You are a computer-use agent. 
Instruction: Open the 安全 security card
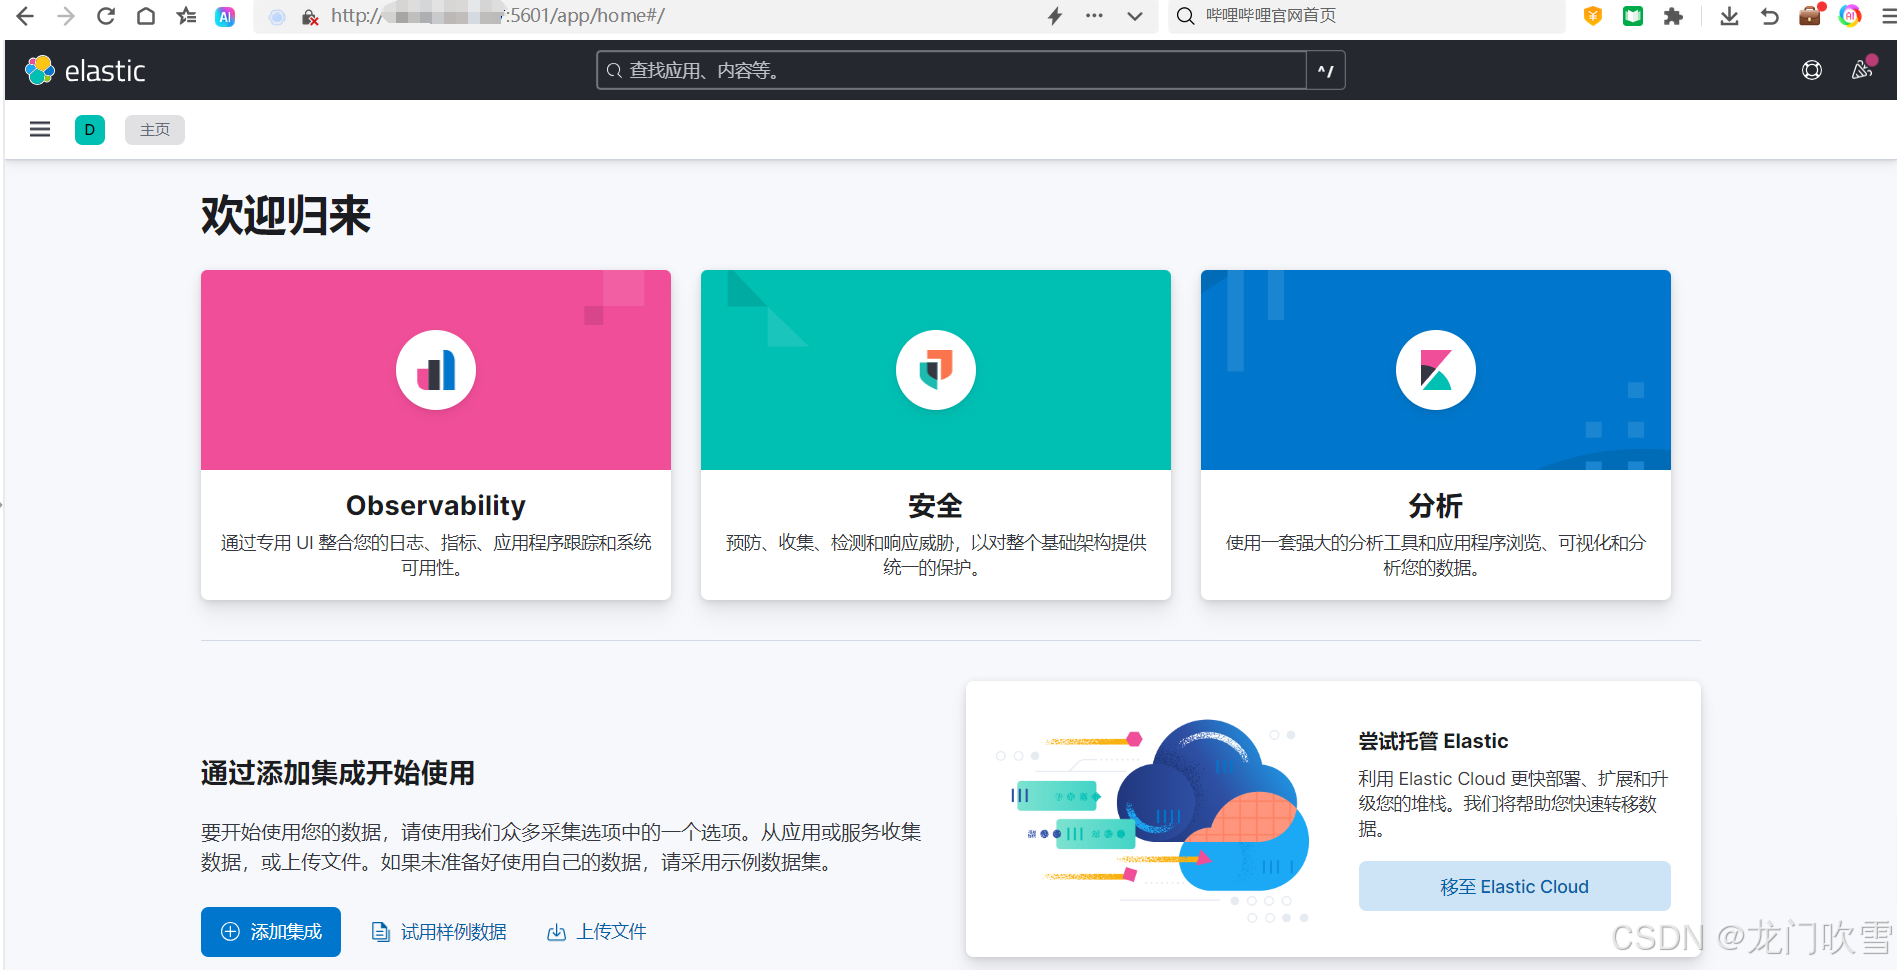point(936,435)
